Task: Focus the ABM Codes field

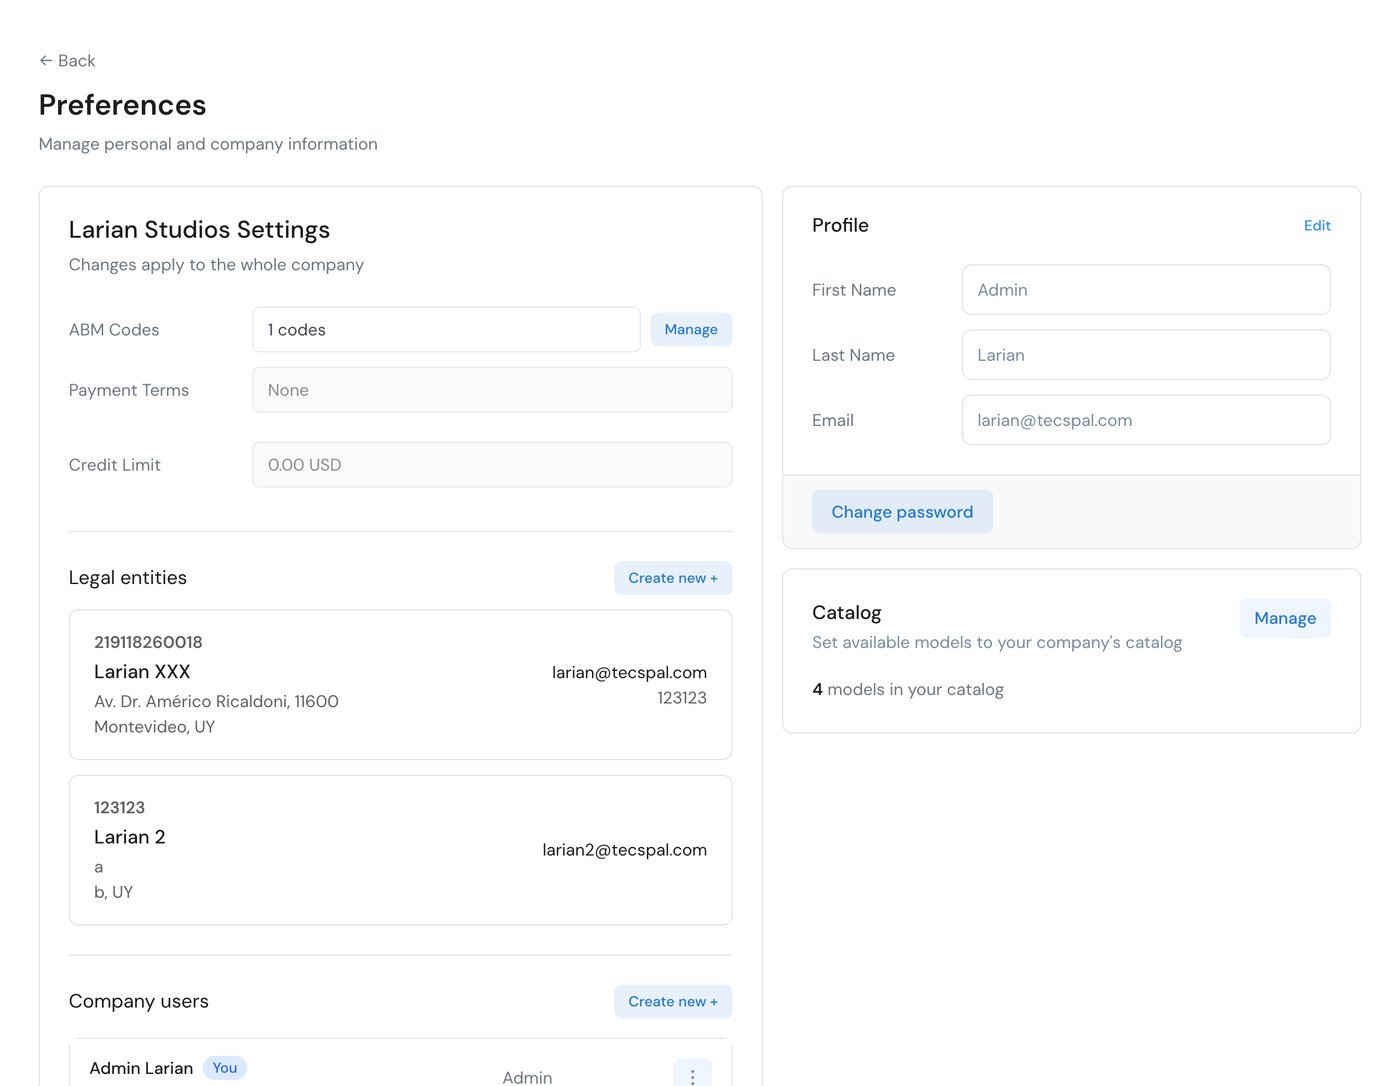Action: (446, 330)
